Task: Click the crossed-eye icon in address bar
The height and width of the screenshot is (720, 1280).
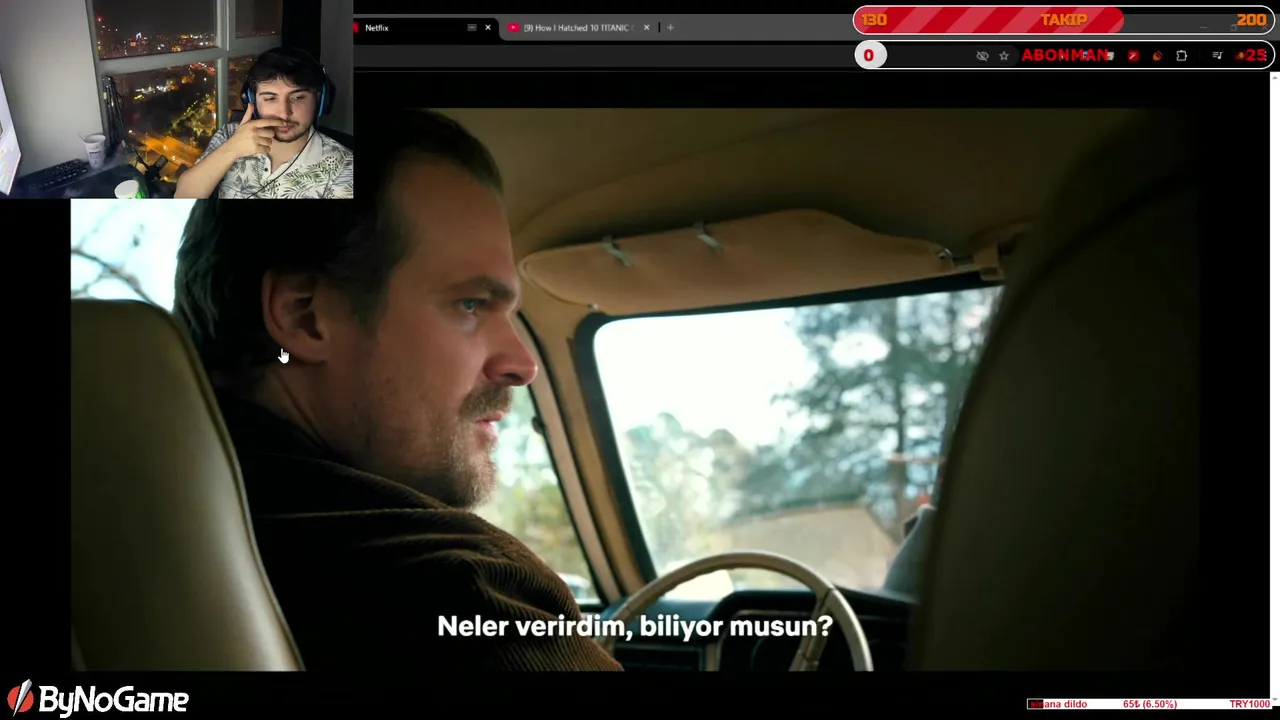Action: pos(982,56)
